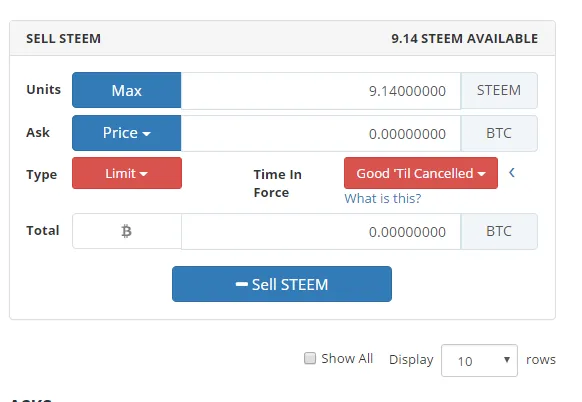Image resolution: width=582 pixels, height=402 pixels.
Task: Click the Bitcoin symbol icon in Total row
Action: coord(127,231)
